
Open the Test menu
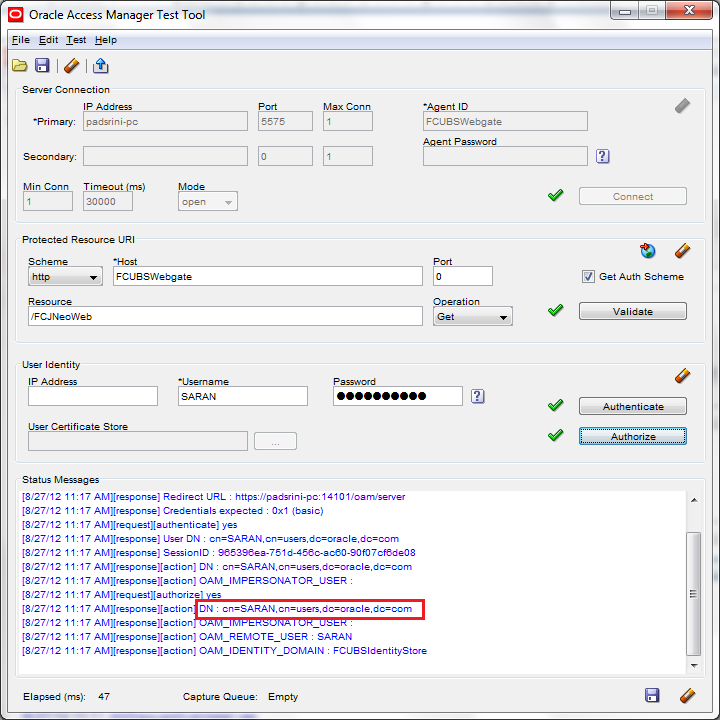tap(76, 40)
